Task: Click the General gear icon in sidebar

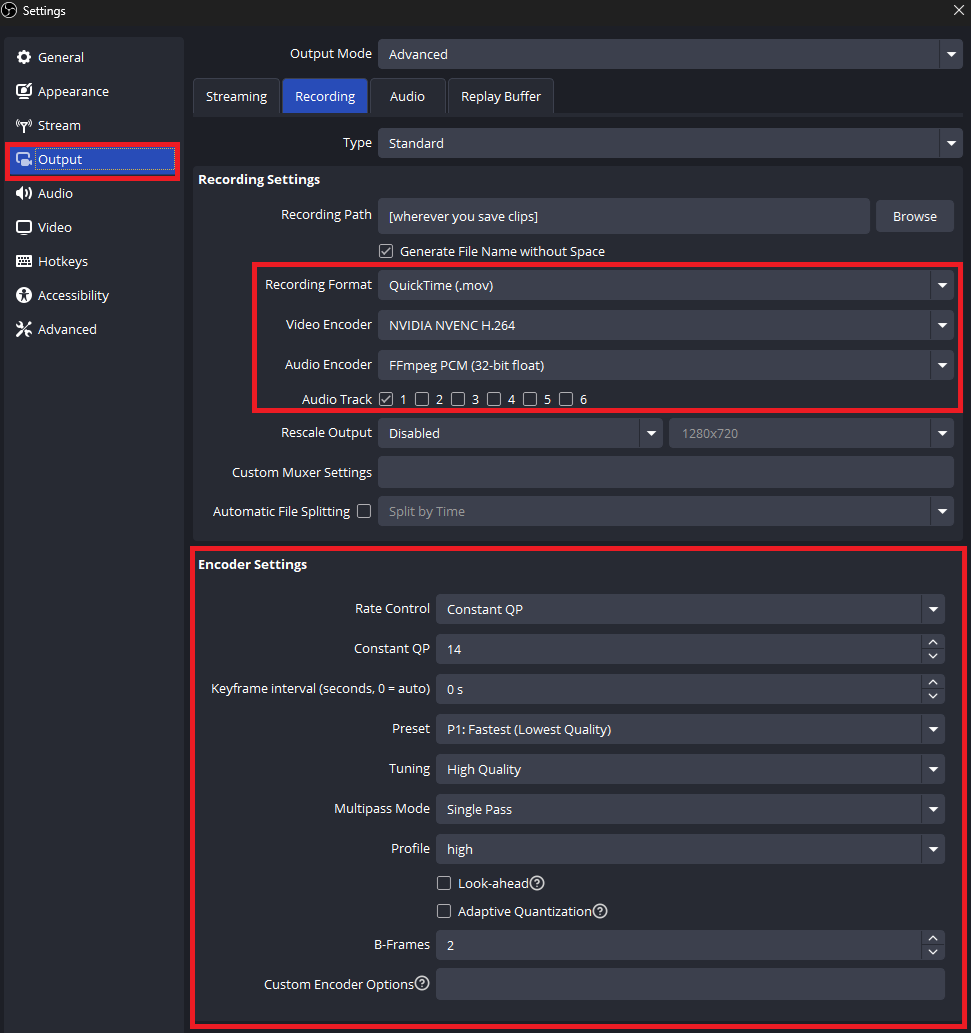Action: click(24, 58)
